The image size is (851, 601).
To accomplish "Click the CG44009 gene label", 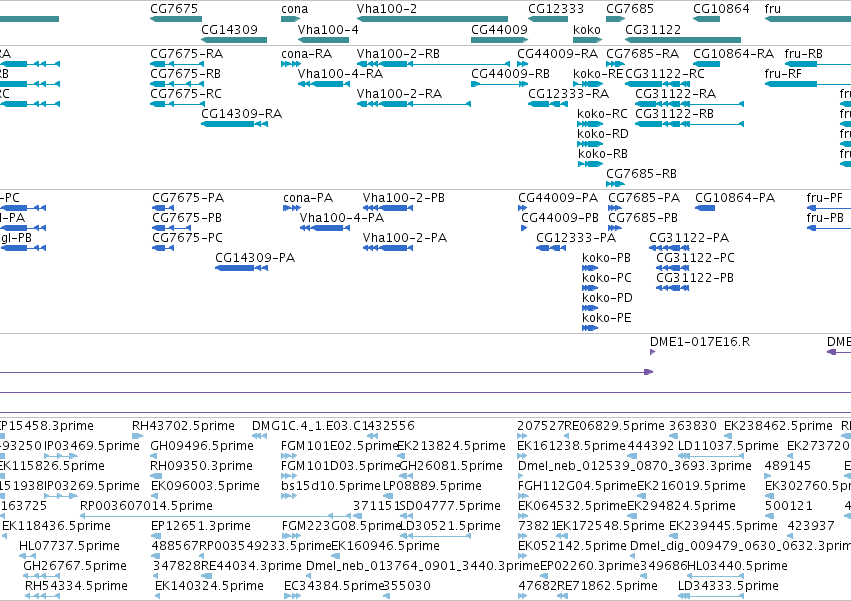I will (499, 29).
